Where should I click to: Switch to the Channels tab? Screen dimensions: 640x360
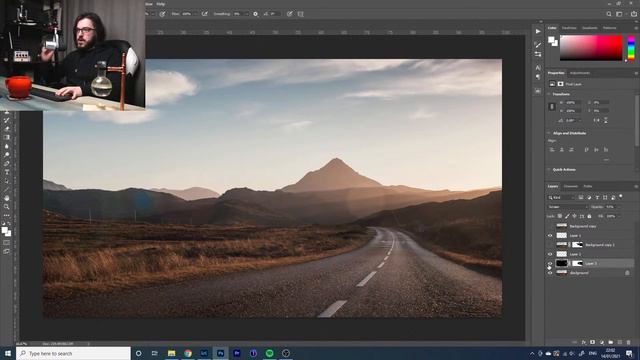coord(571,187)
